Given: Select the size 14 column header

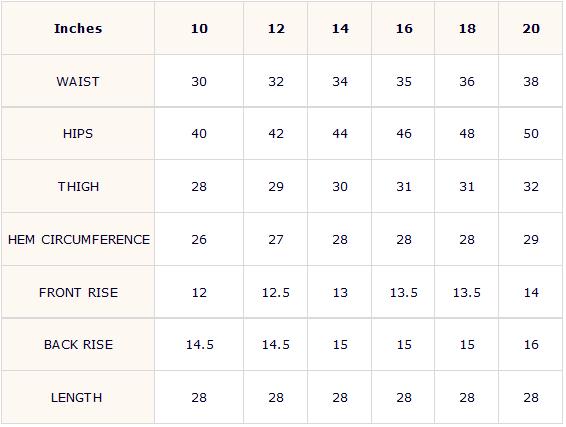Looking at the screenshot, I should point(340,29).
